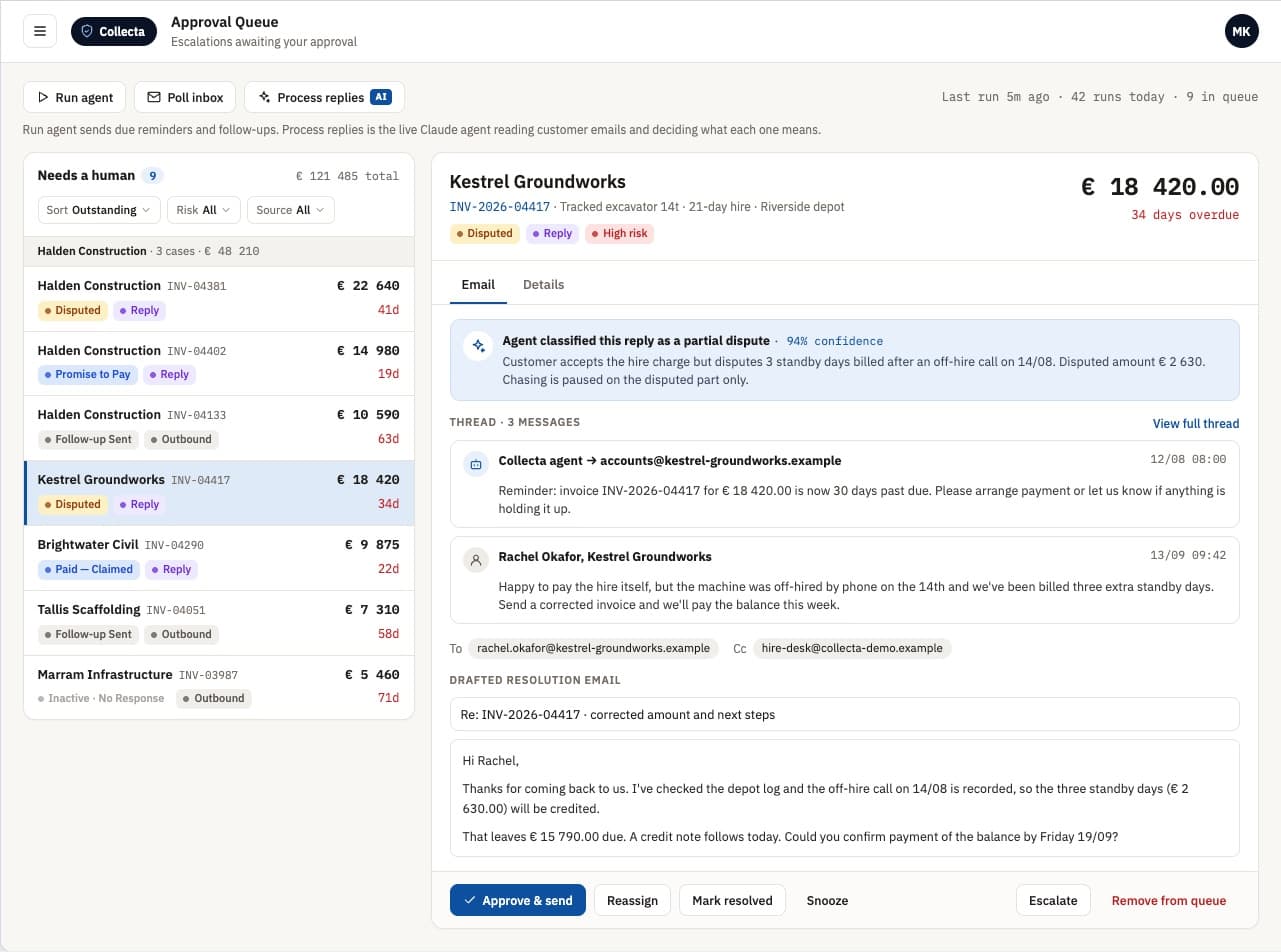Select Halden Construction INV-04133 case
The height and width of the screenshot is (952, 1281).
point(218,428)
